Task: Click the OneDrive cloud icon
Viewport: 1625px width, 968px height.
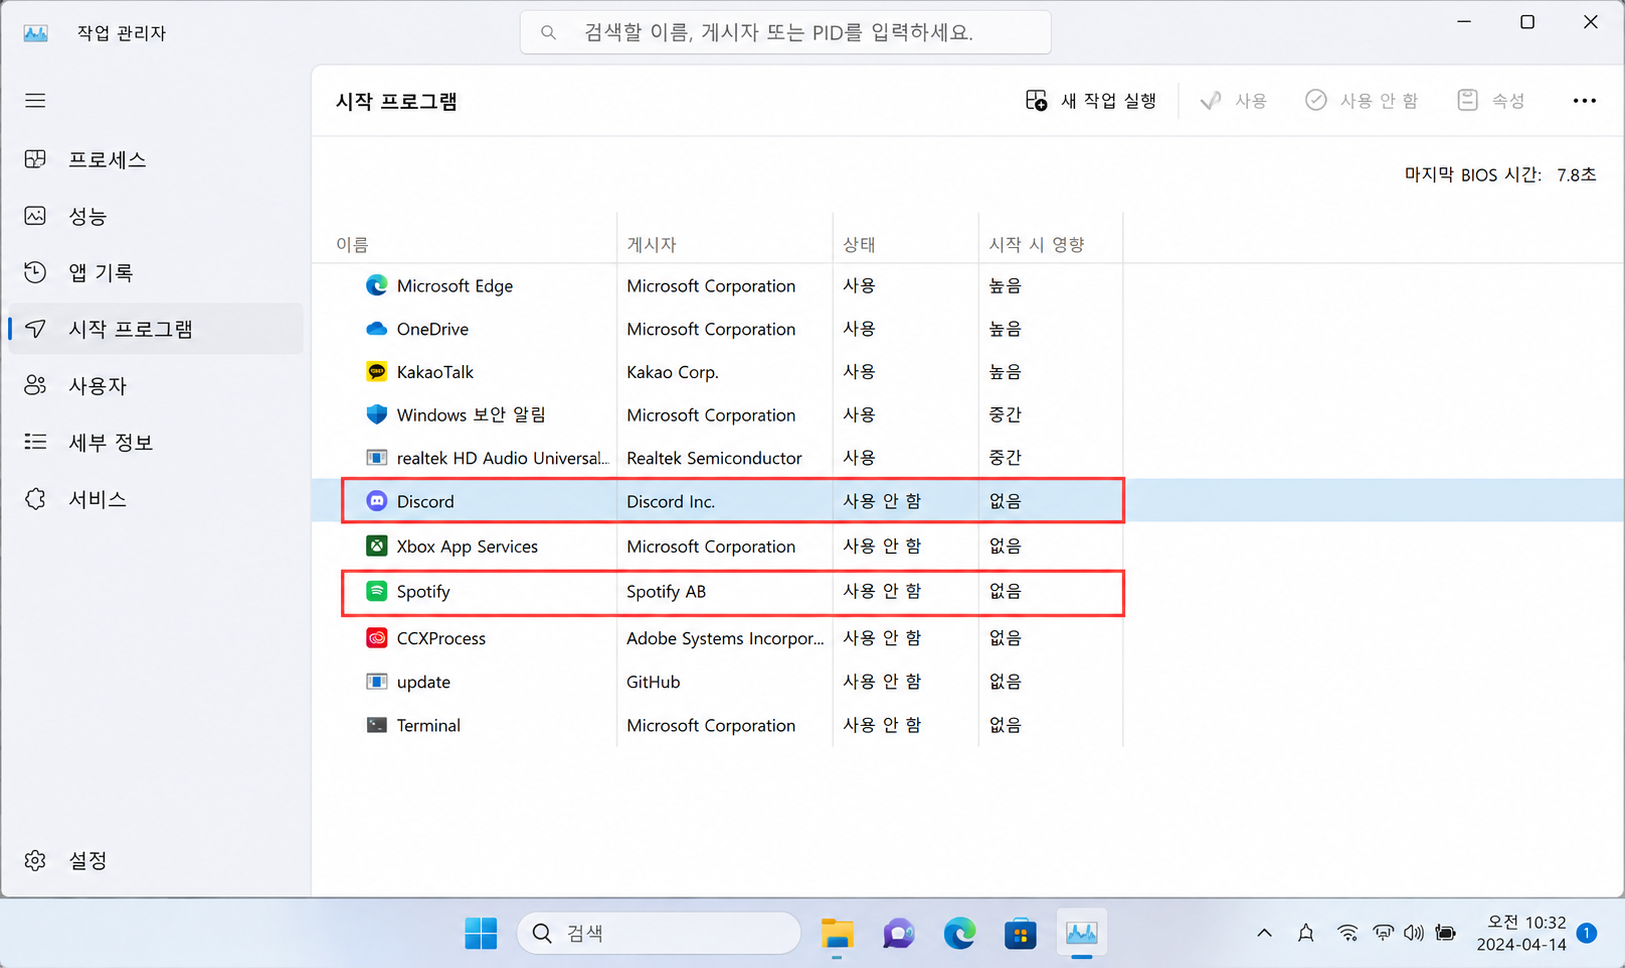Action: (x=376, y=328)
